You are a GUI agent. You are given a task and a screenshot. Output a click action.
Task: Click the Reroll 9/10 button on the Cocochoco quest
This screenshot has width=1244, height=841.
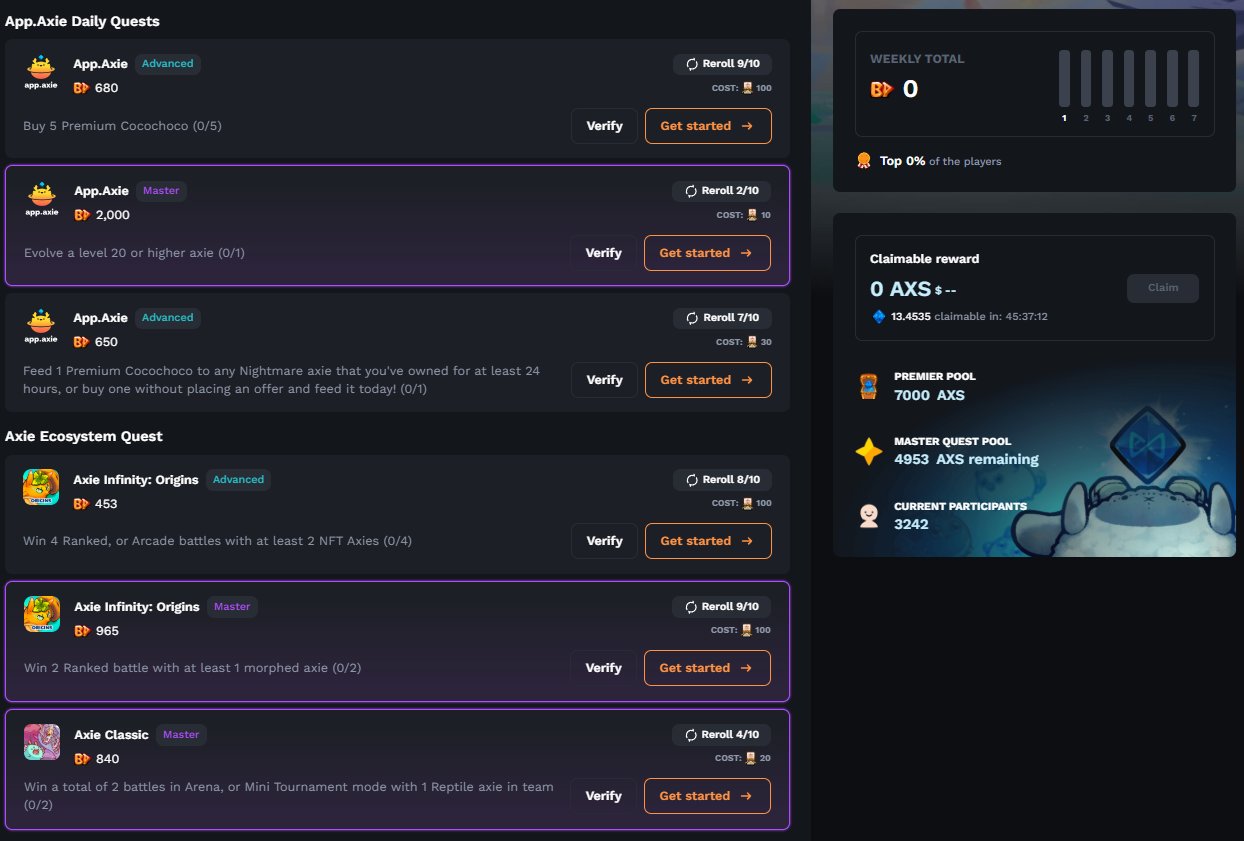tap(723, 64)
